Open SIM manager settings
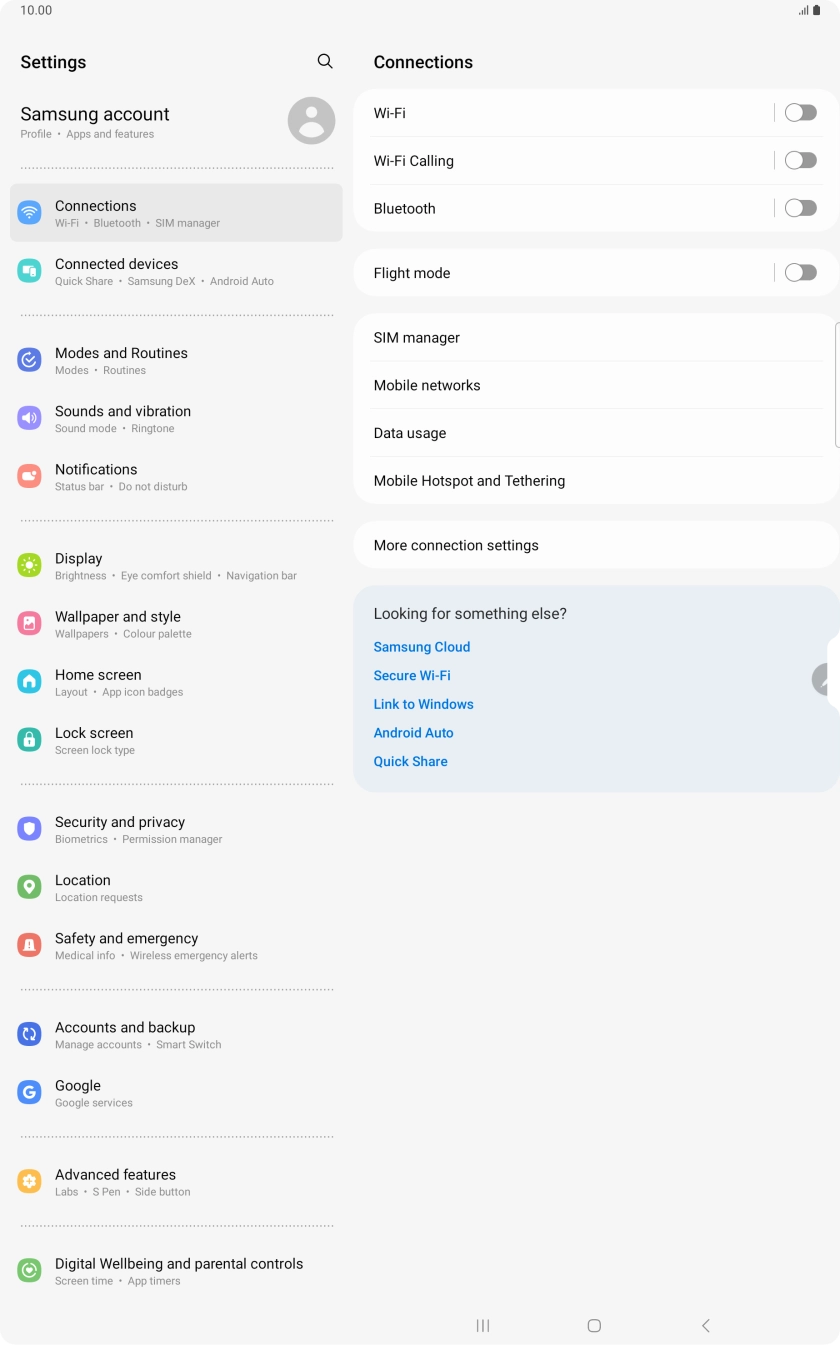Image resolution: width=840 pixels, height=1345 pixels. pos(417,338)
